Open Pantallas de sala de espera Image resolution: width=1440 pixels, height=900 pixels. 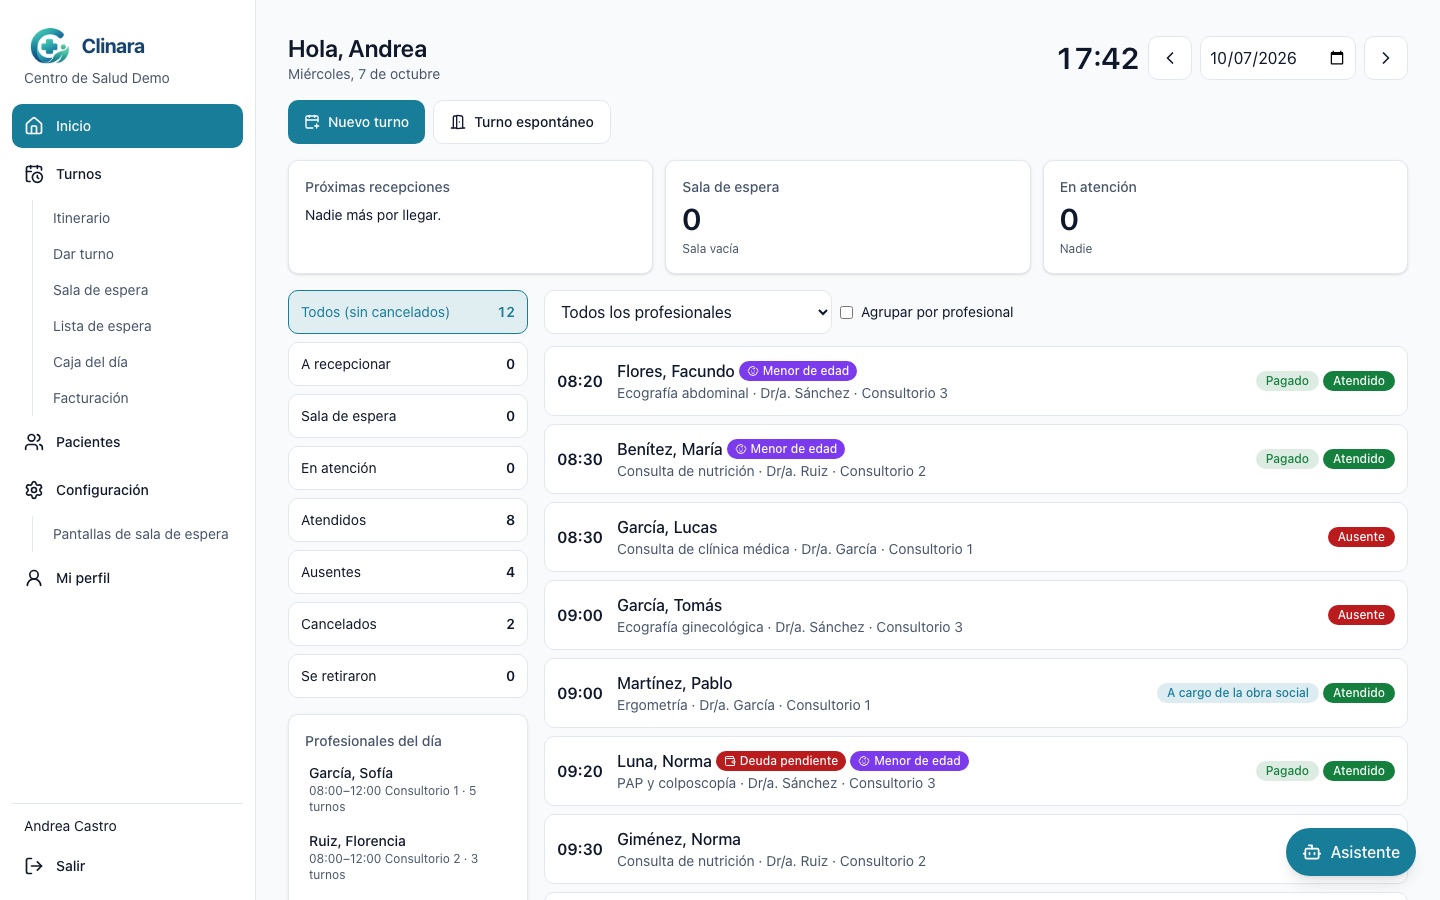(x=141, y=534)
